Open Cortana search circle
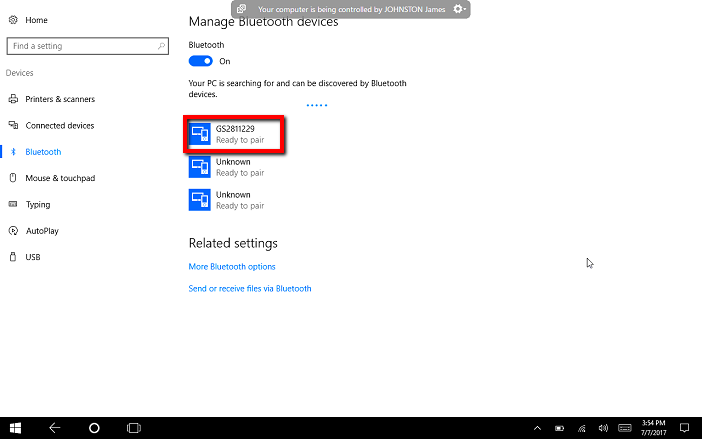This screenshot has width=702, height=439. coord(94,427)
